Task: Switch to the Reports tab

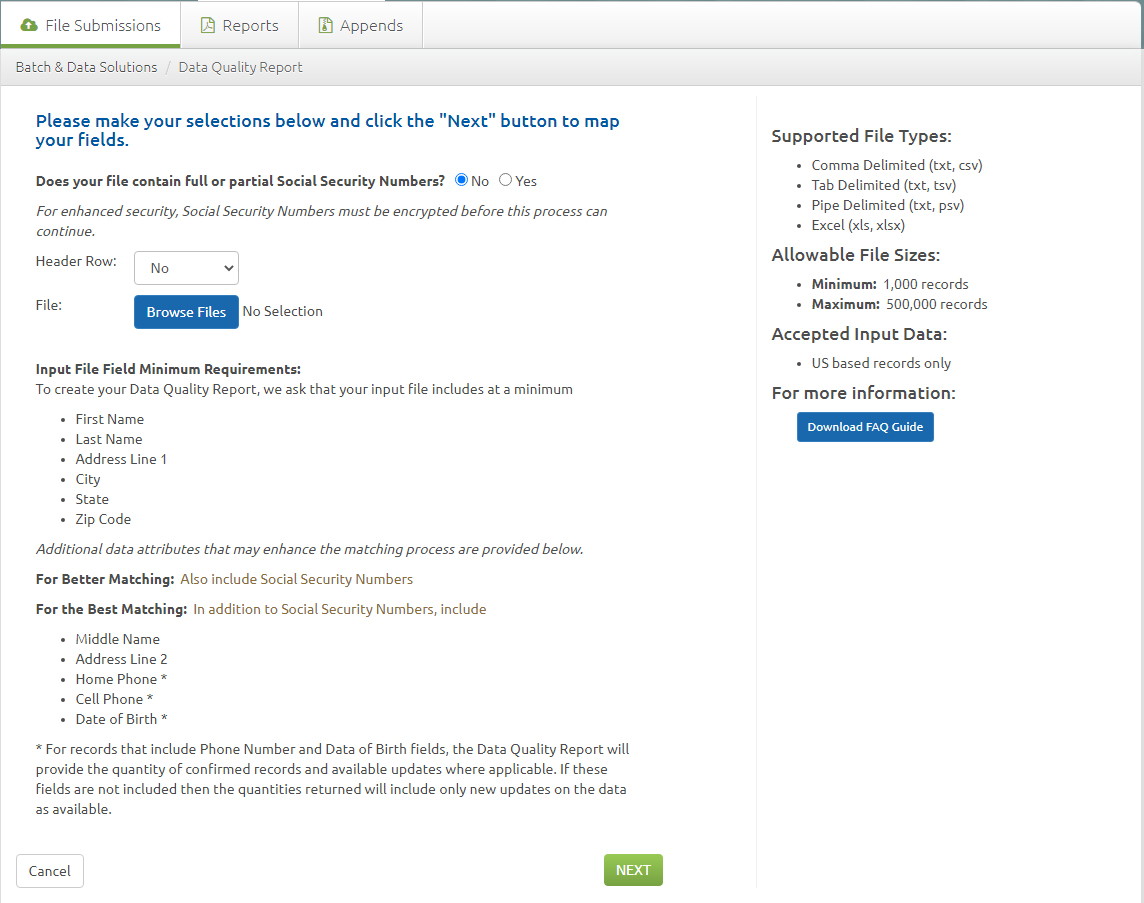Action: (239, 26)
